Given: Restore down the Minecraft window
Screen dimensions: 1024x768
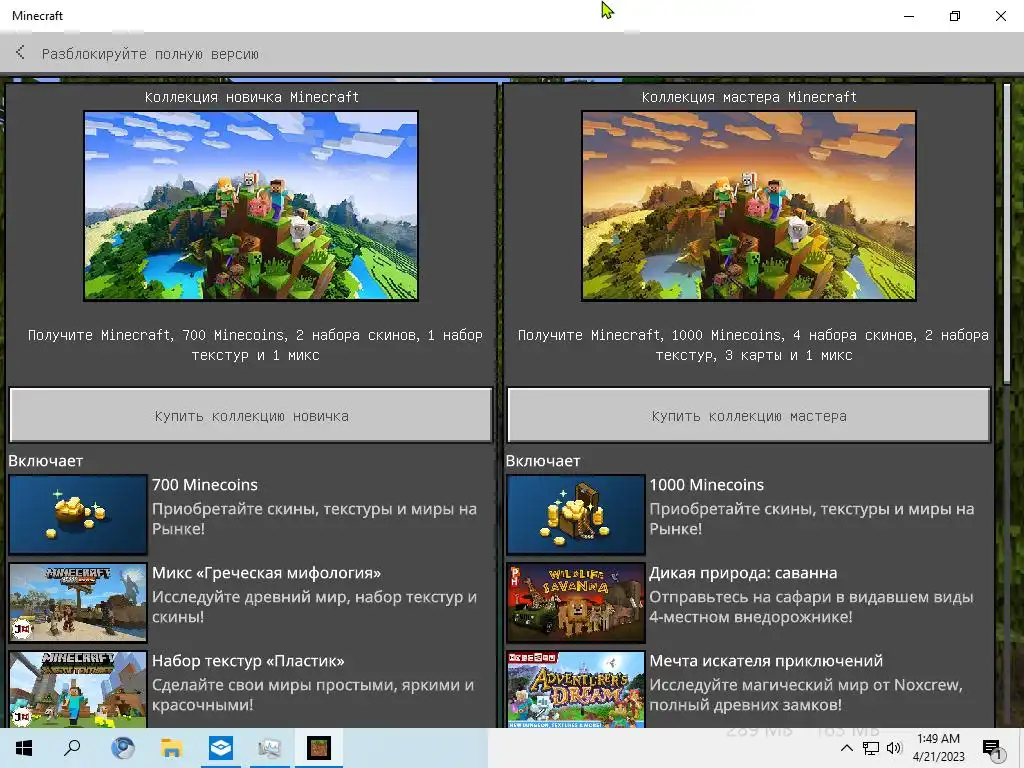Looking at the screenshot, I should pyautogui.click(x=955, y=16).
